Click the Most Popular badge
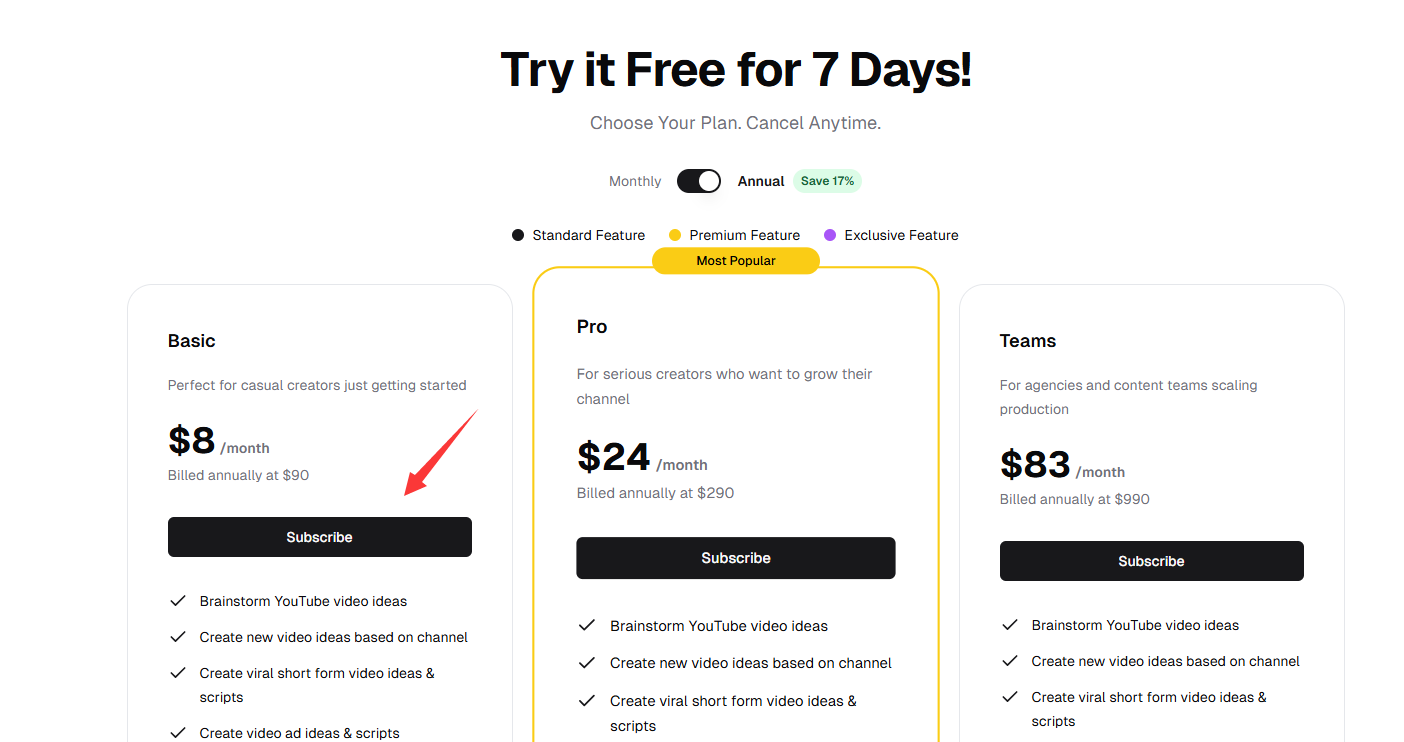Viewport: 1404px width, 742px height. (x=736, y=261)
